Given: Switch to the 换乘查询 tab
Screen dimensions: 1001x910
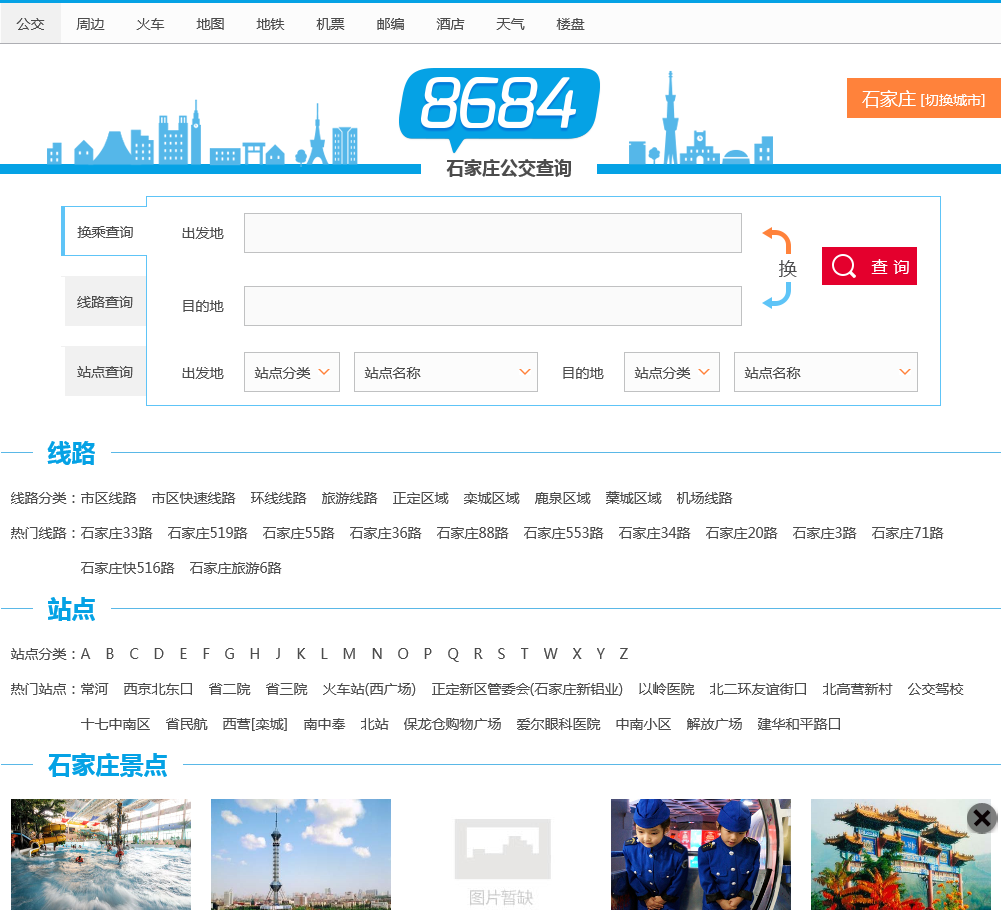Looking at the screenshot, I should (x=105, y=232).
